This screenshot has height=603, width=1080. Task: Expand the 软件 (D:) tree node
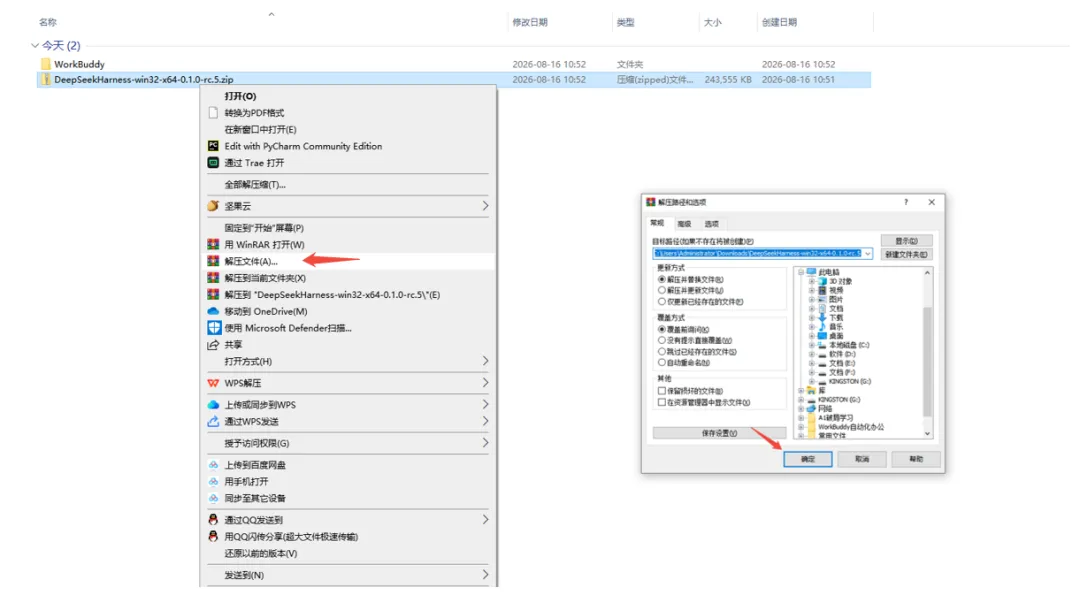click(811, 354)
